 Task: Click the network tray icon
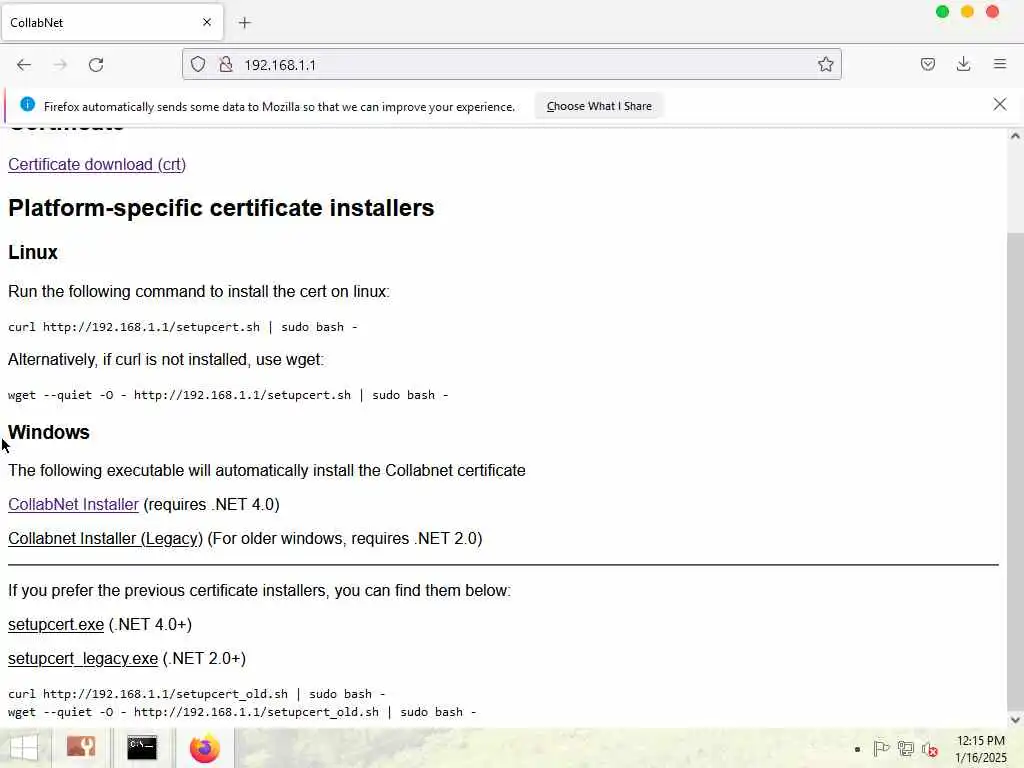pos(906,749)
